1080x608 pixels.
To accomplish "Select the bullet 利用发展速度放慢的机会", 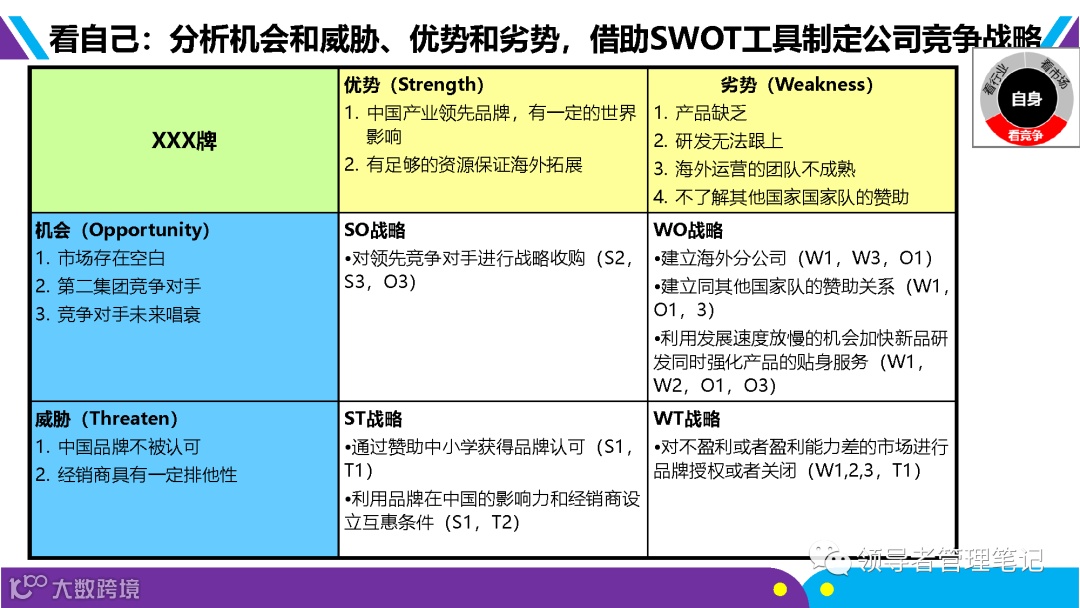I will [801, 362].
